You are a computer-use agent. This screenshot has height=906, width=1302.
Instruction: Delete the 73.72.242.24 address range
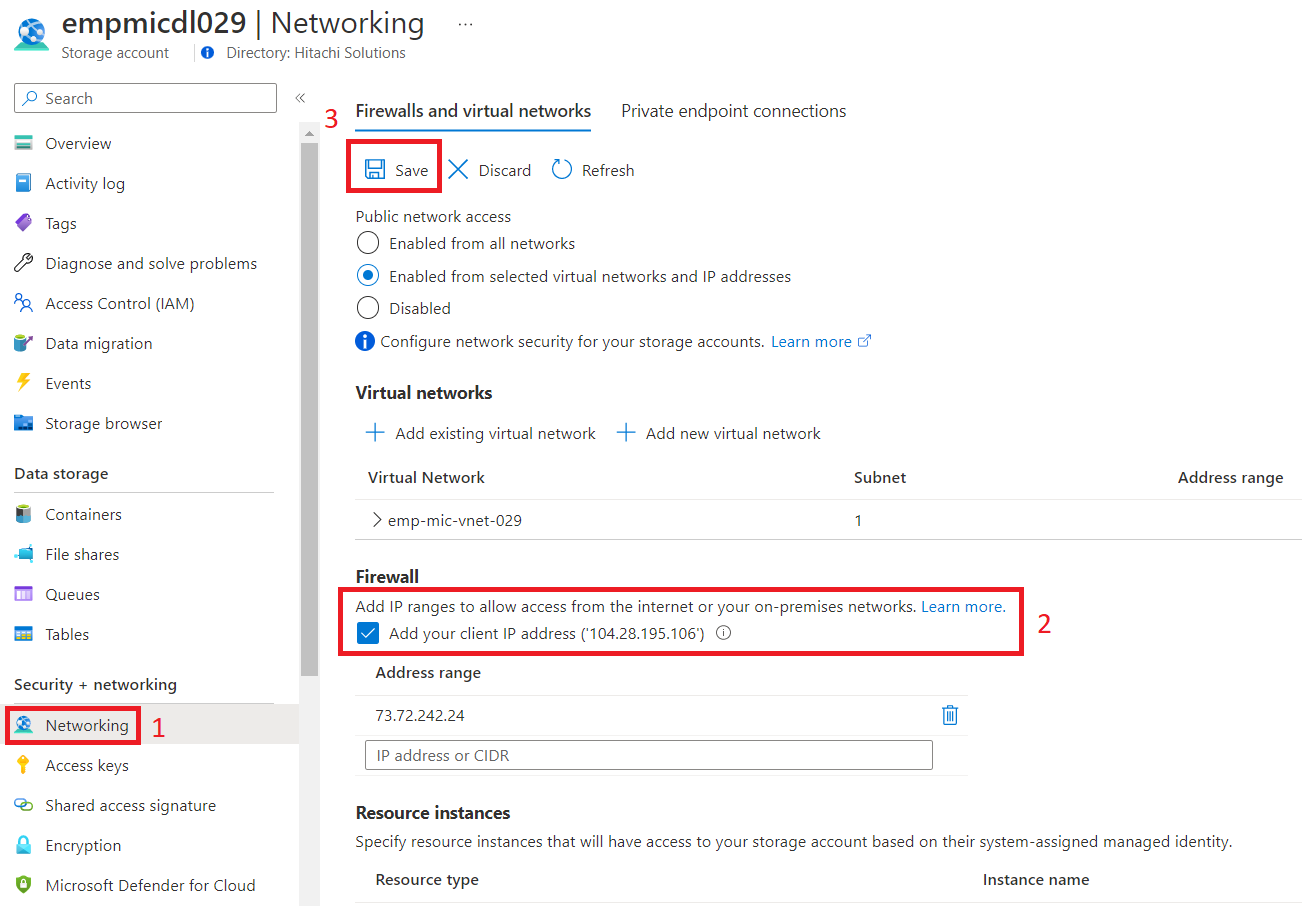[950, 715]
